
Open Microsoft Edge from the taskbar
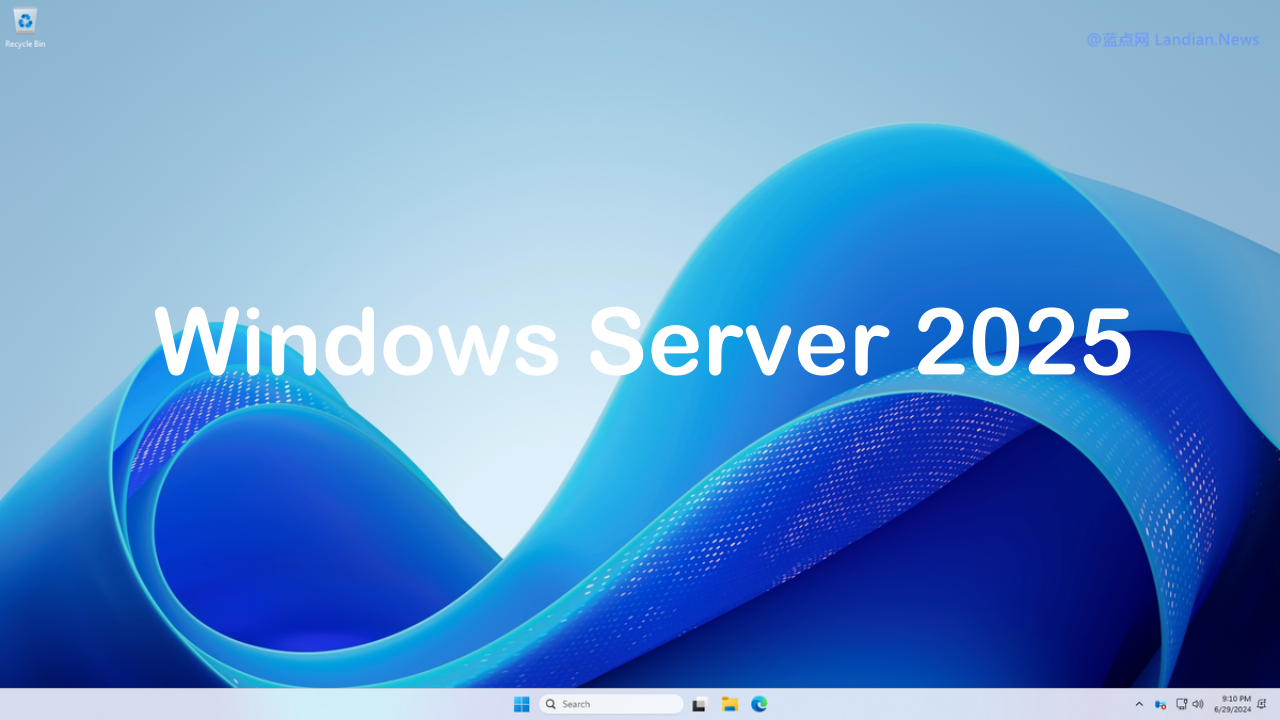(758, 704)
